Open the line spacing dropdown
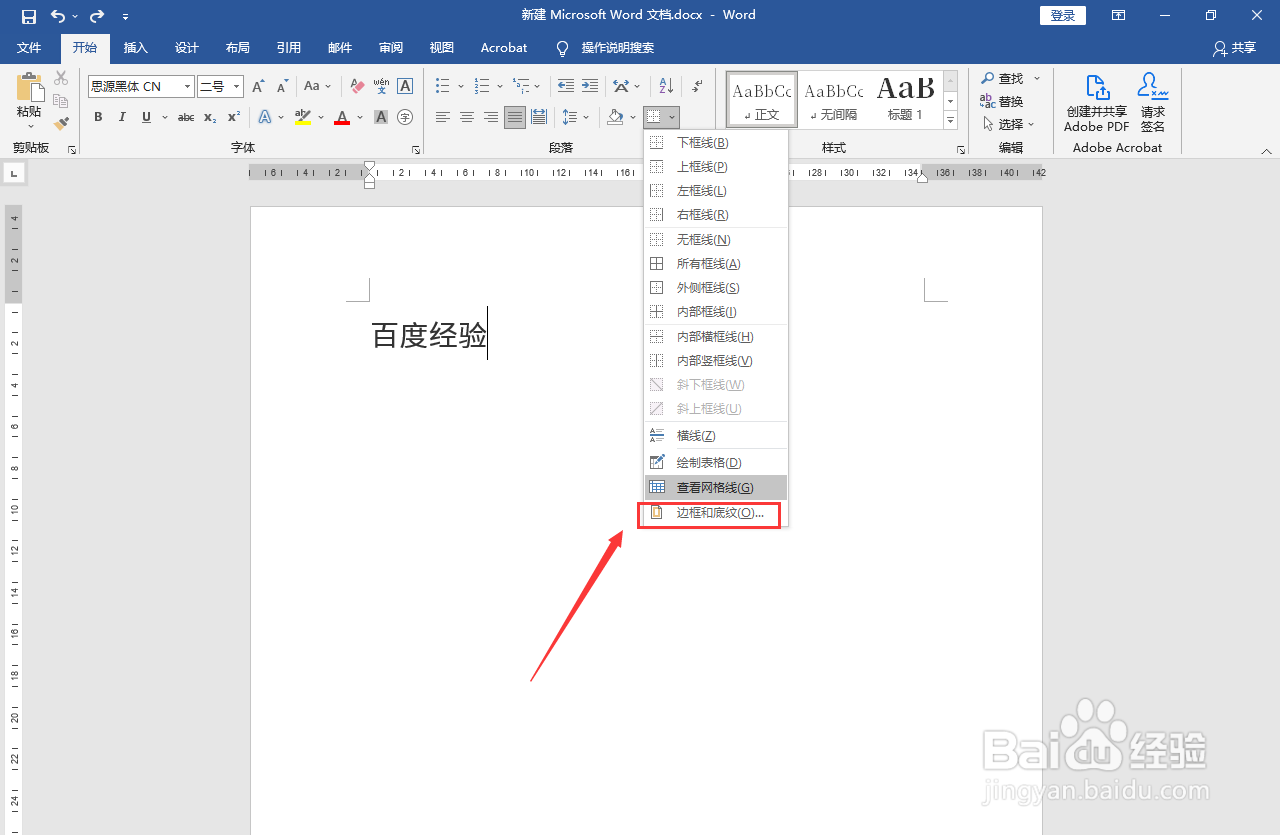 [575, 117]
